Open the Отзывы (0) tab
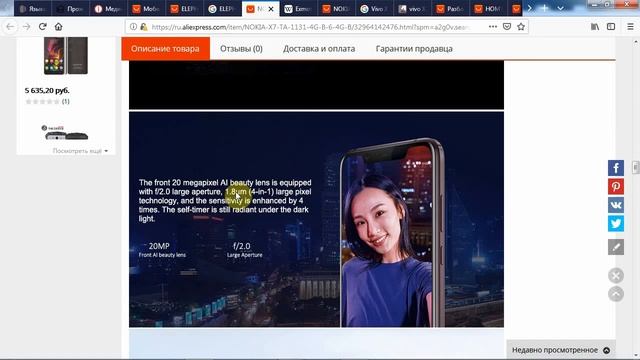 tap(241, 49)
